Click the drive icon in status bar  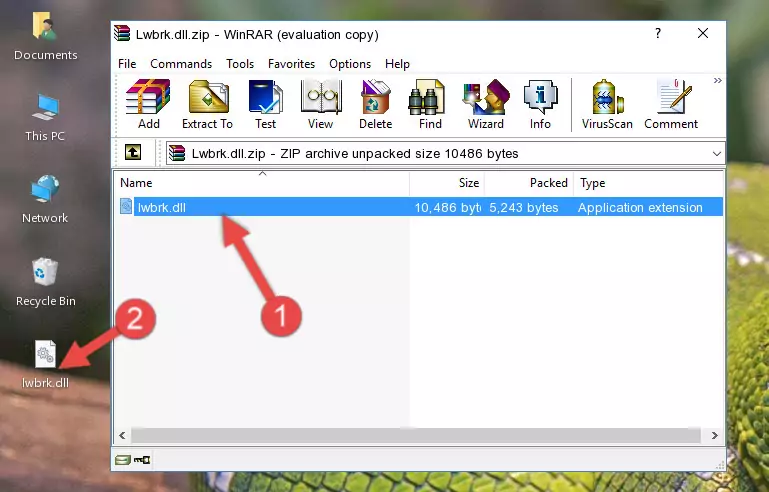(123, 460)
